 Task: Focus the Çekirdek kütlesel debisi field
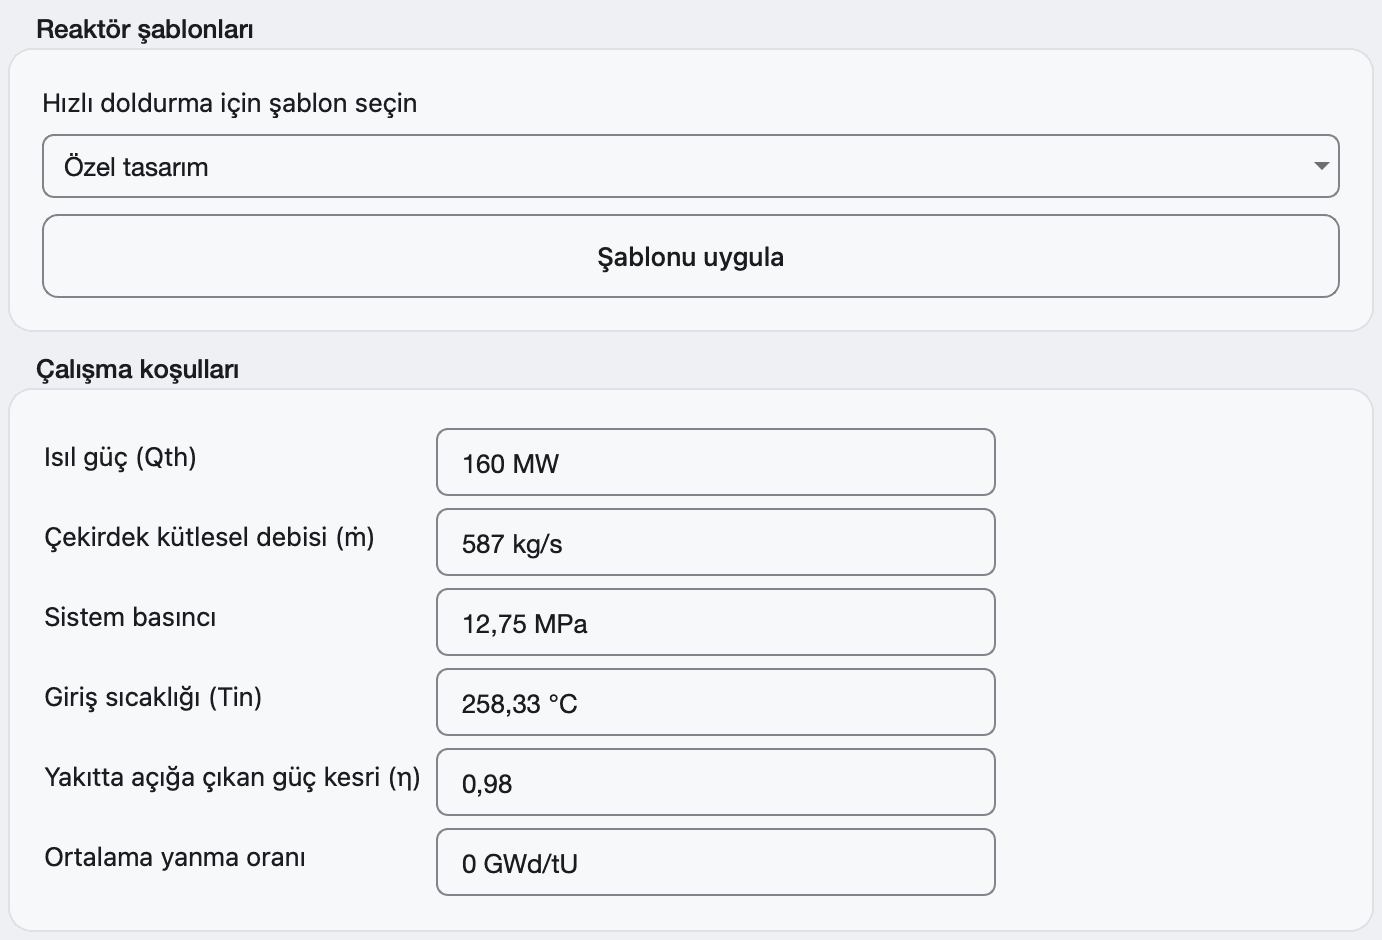coord(716,542)
